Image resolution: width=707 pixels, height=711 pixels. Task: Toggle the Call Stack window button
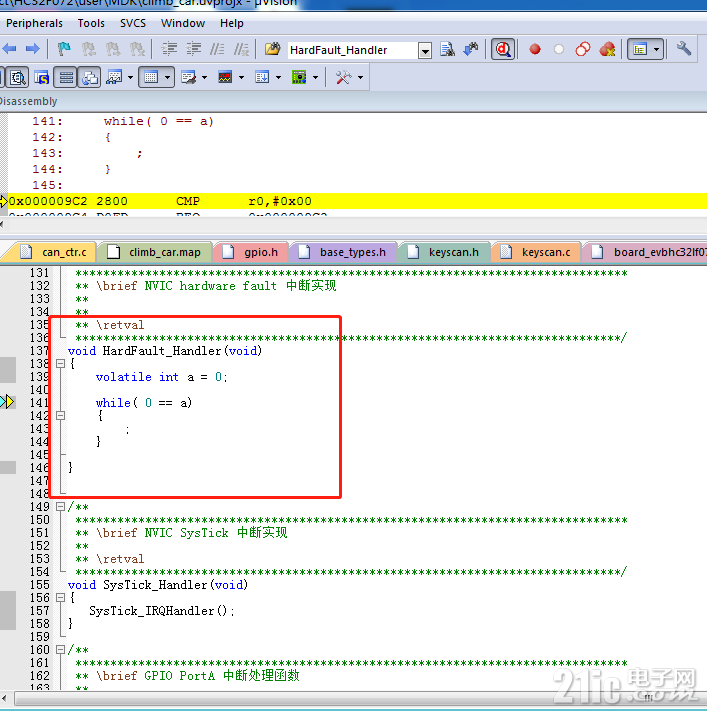pos(90,78)
